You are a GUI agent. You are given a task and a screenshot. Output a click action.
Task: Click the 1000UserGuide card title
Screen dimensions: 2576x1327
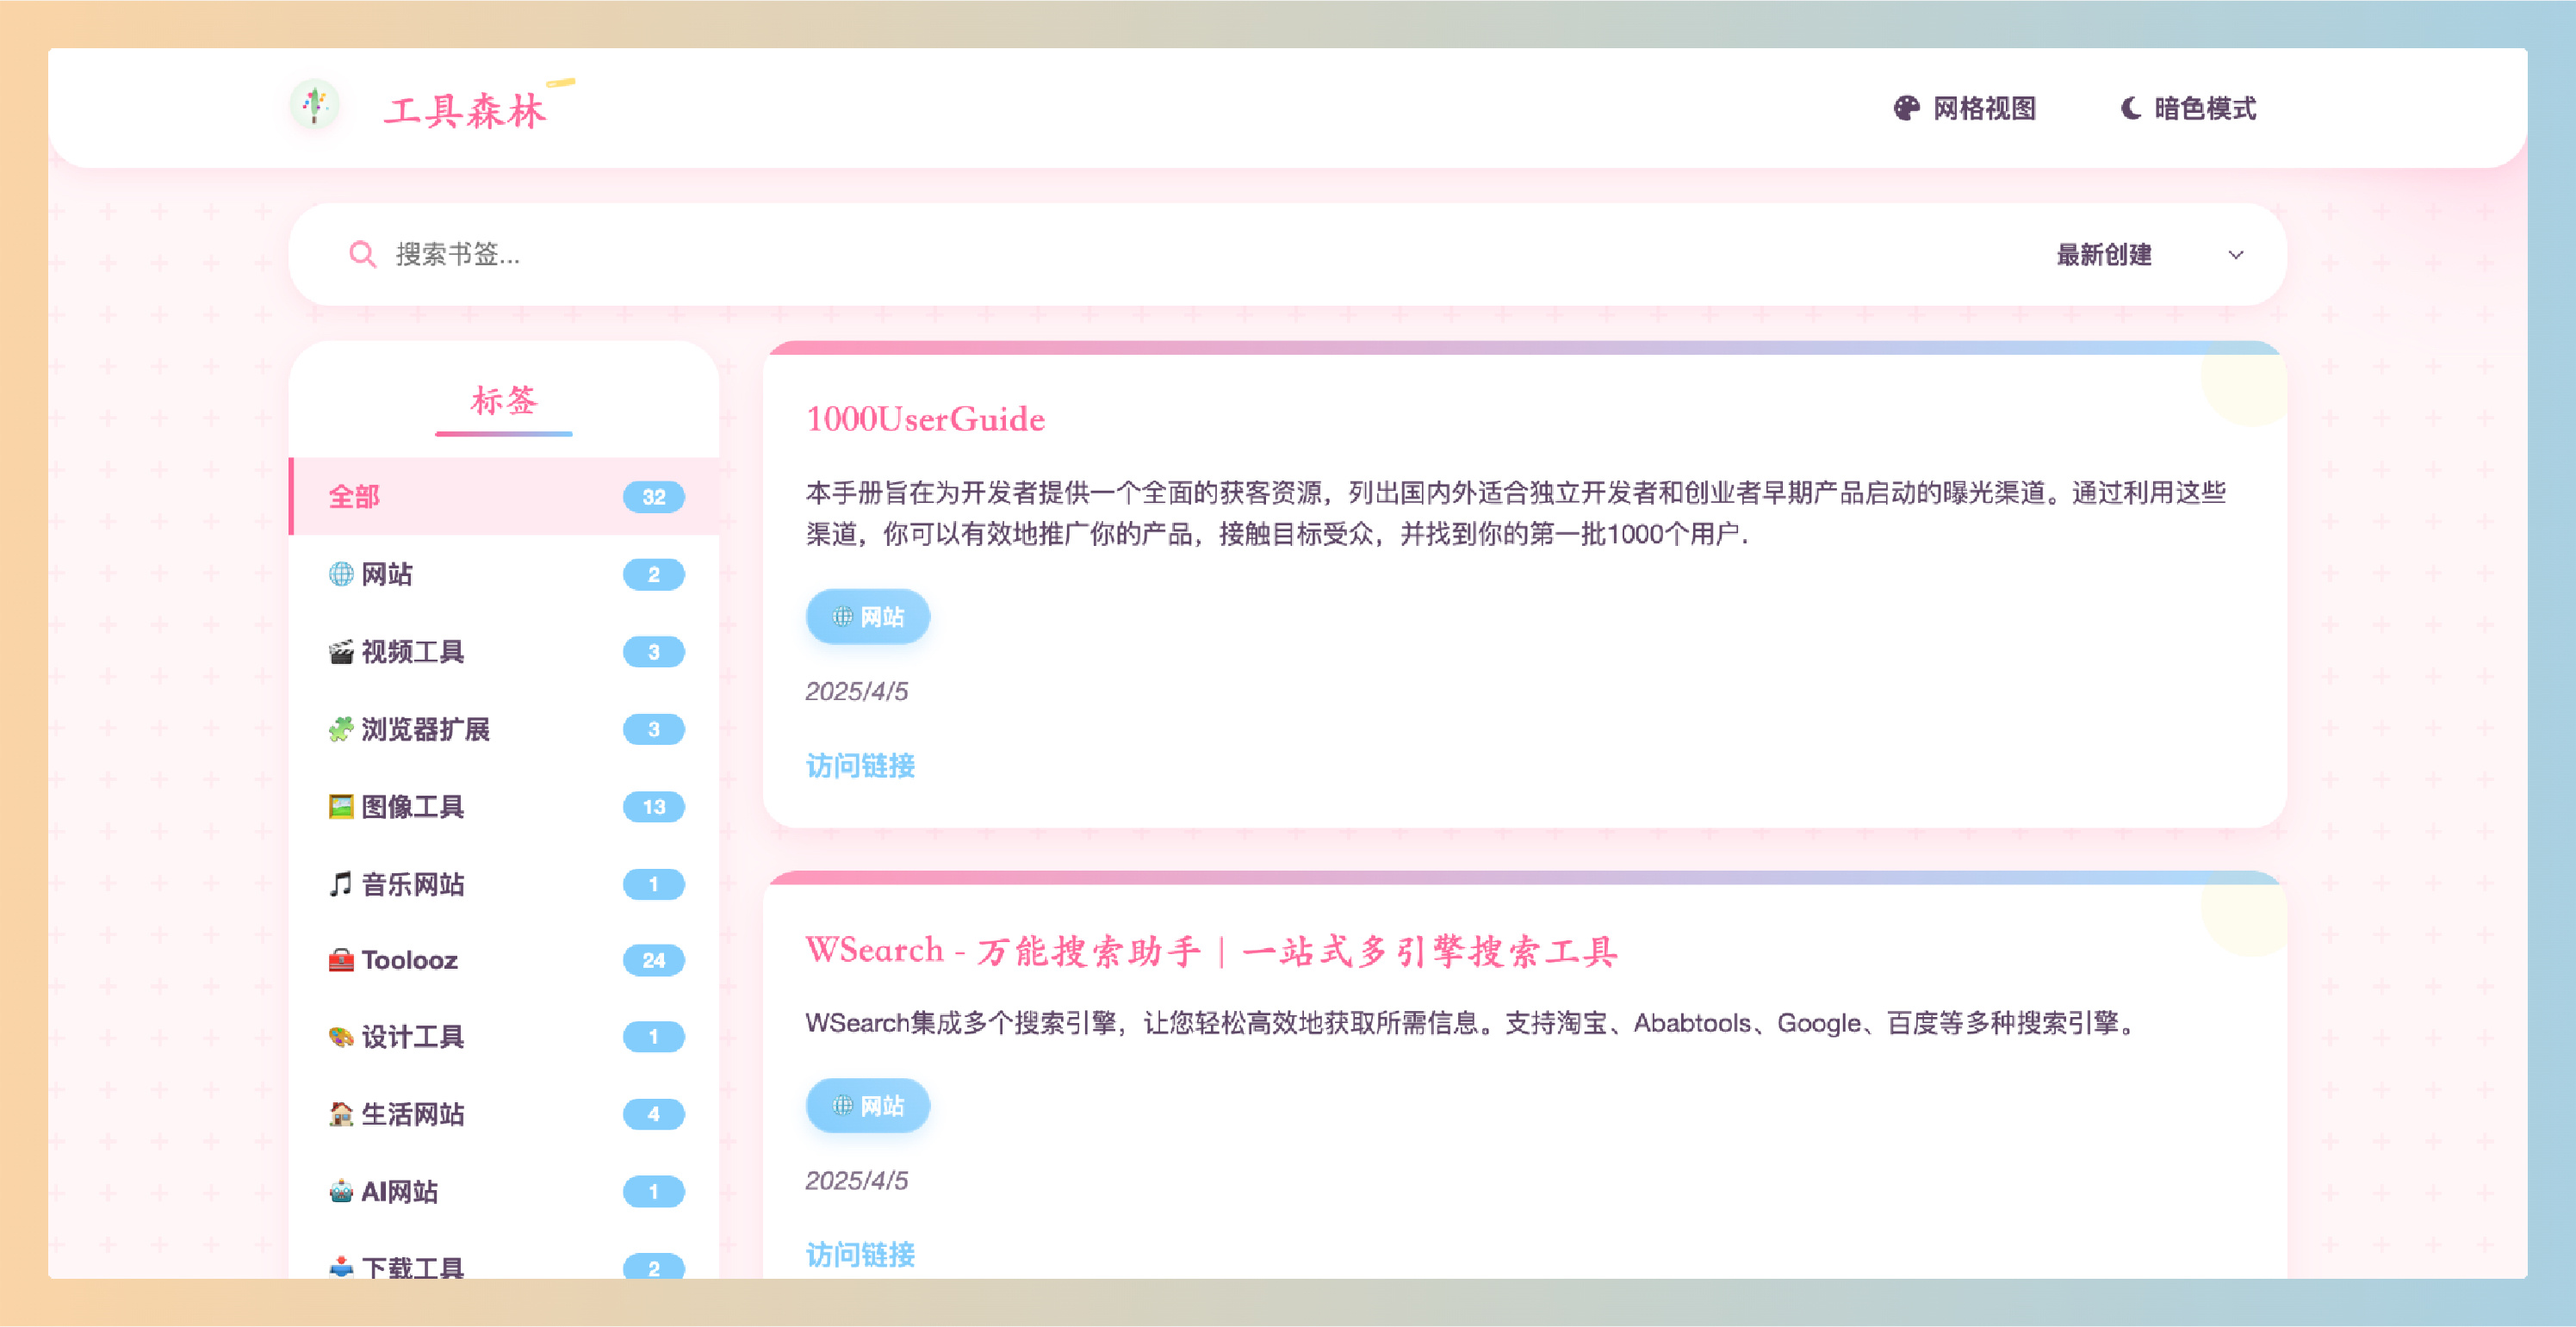925,419
